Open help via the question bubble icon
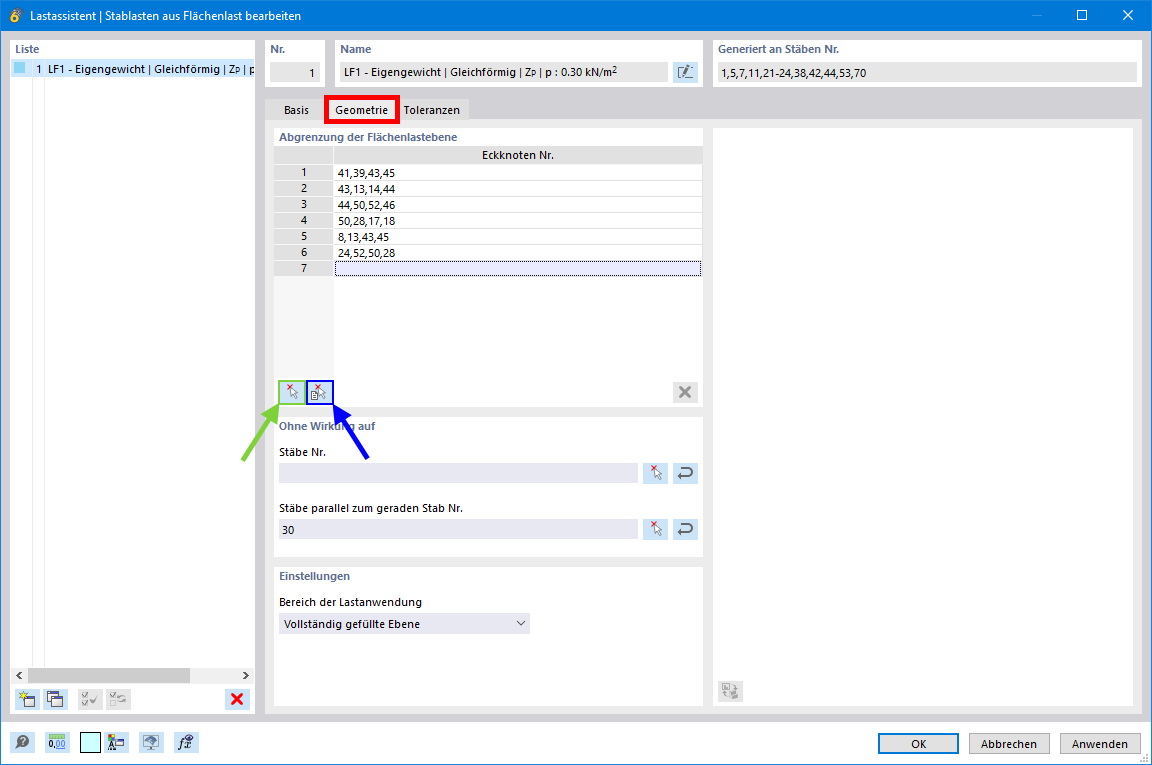 (x=23, y=742)
